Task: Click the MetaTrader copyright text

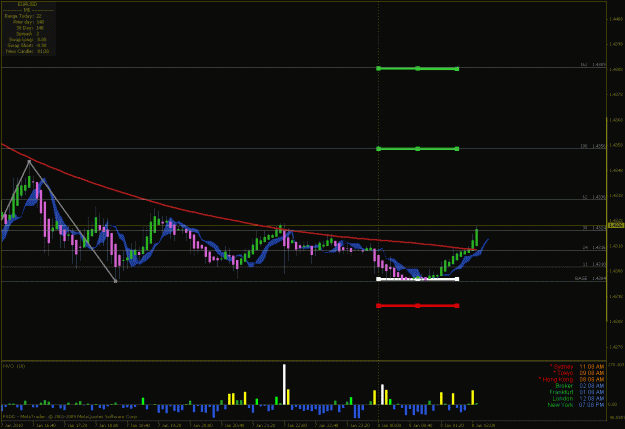Action: point(70,416)
